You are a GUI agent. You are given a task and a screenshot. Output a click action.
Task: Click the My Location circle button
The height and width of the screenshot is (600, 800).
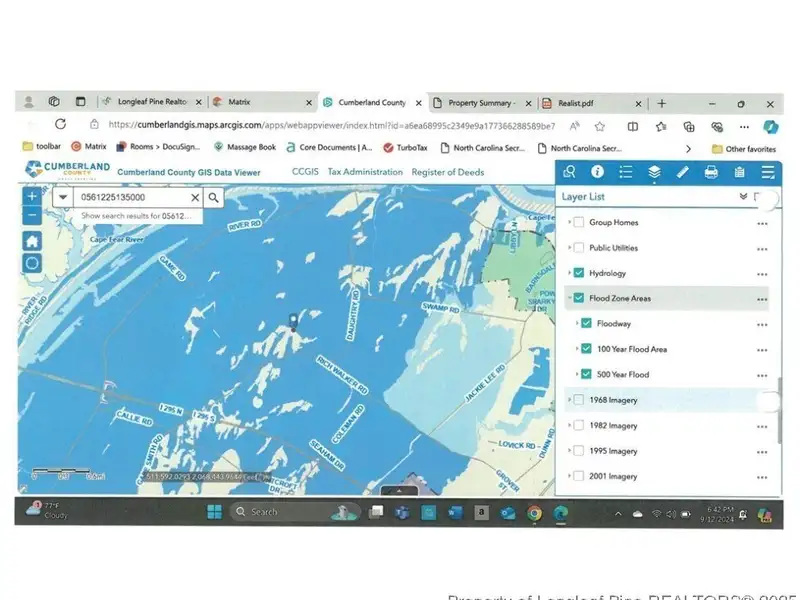(32, 264)
